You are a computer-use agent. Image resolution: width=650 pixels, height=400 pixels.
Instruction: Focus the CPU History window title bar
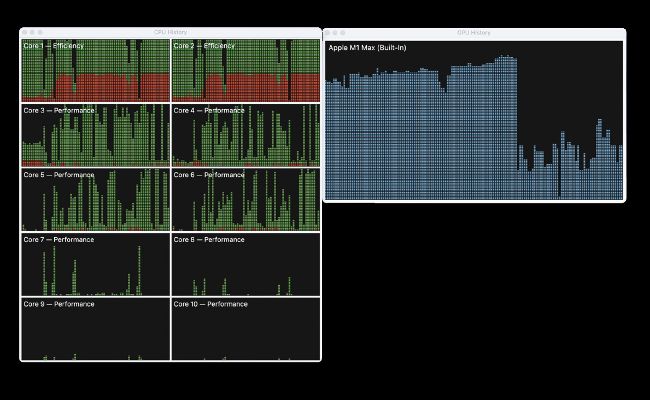click(170, 33)
